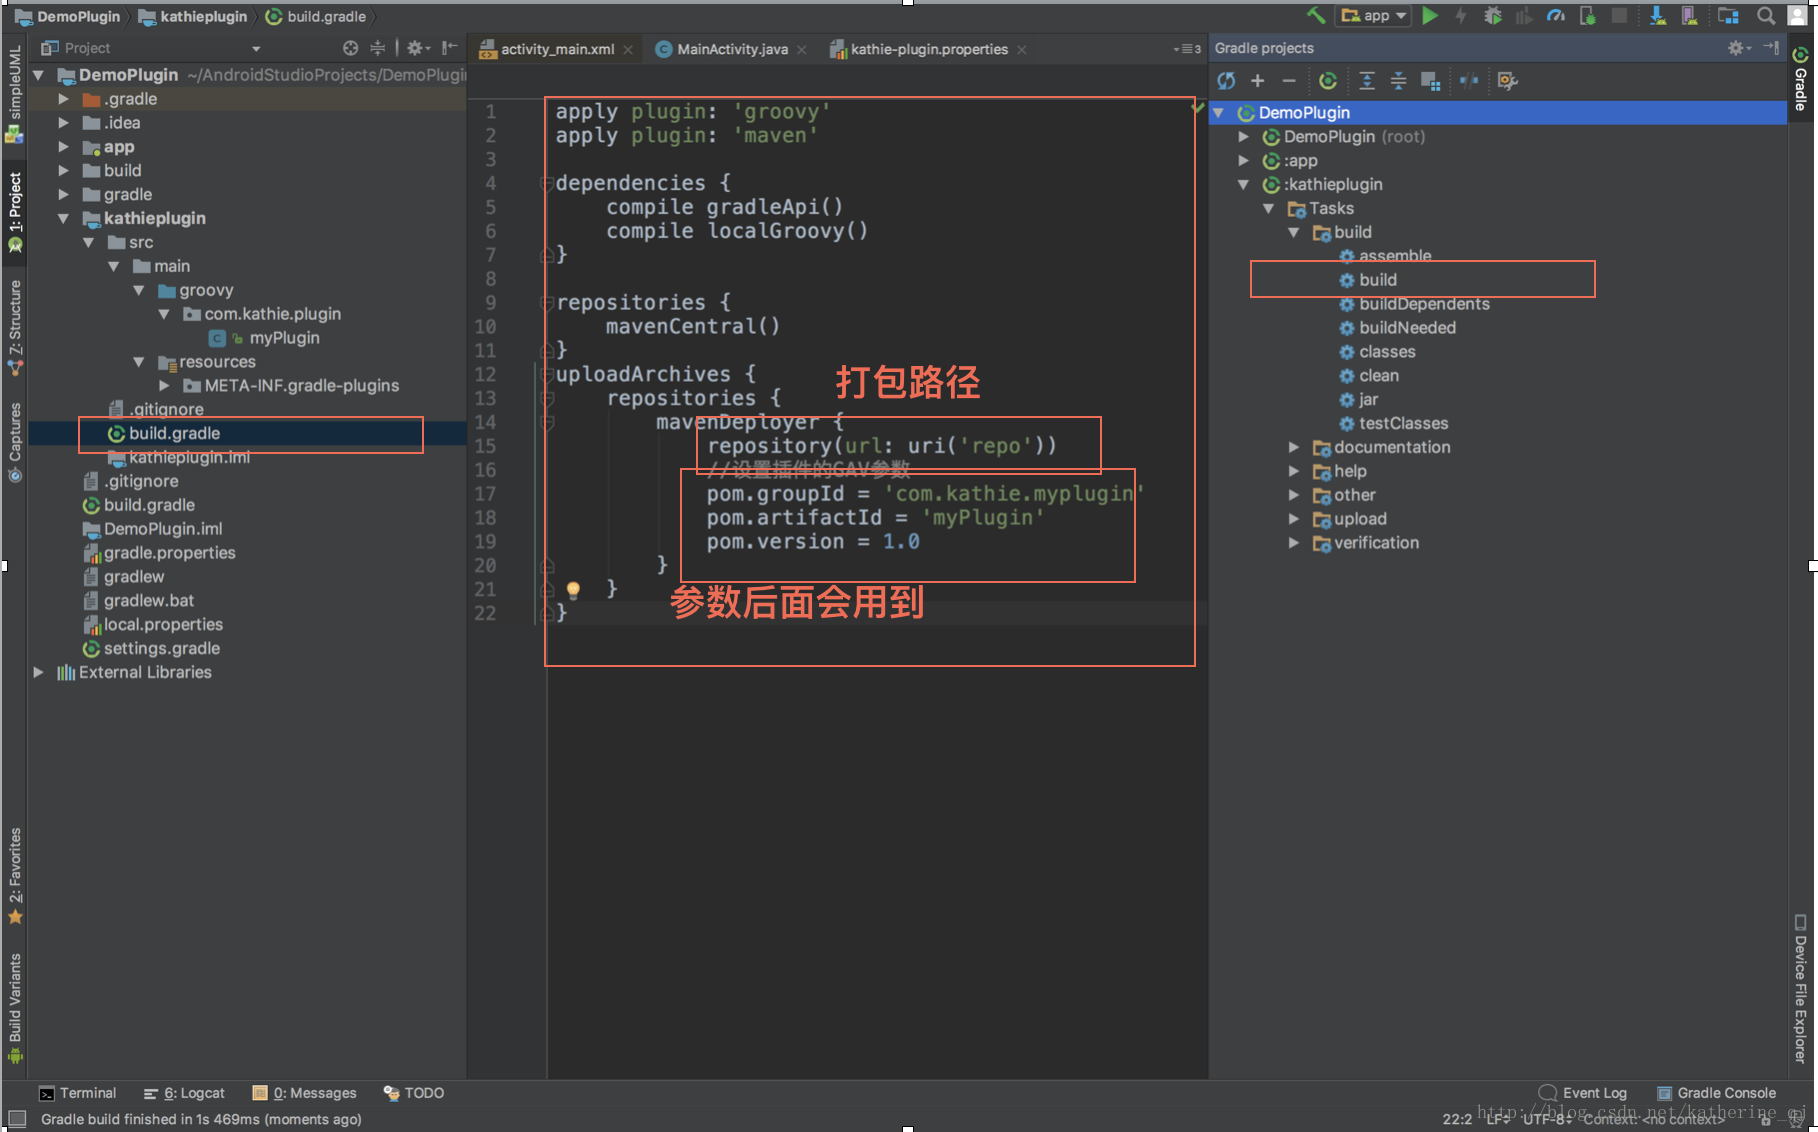Click the Stop square button

[x=1619, y=15]
